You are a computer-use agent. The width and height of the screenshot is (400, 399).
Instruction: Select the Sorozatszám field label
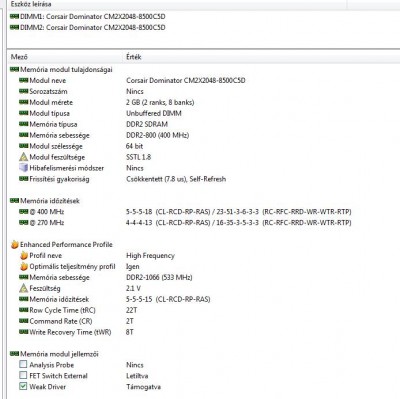[x=48, y=91]
